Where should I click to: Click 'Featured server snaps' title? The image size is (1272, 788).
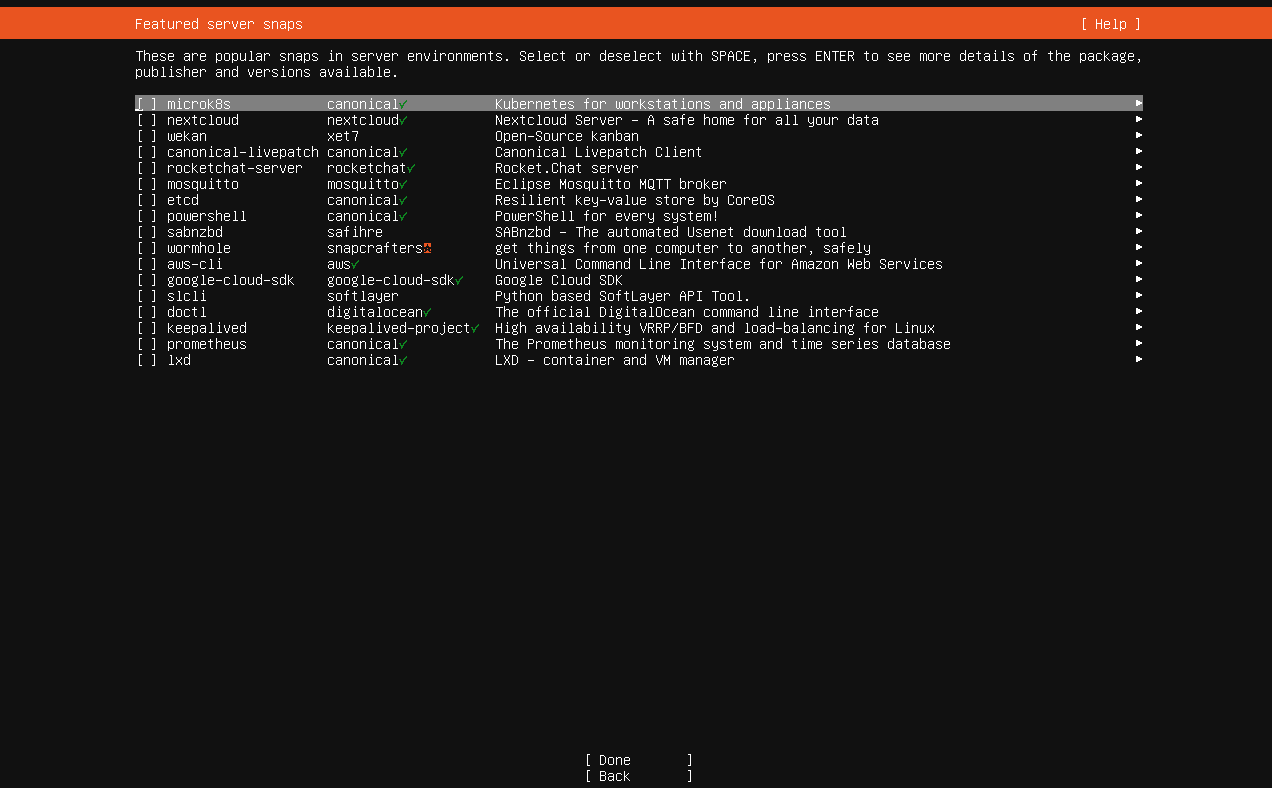pos(219,24)
